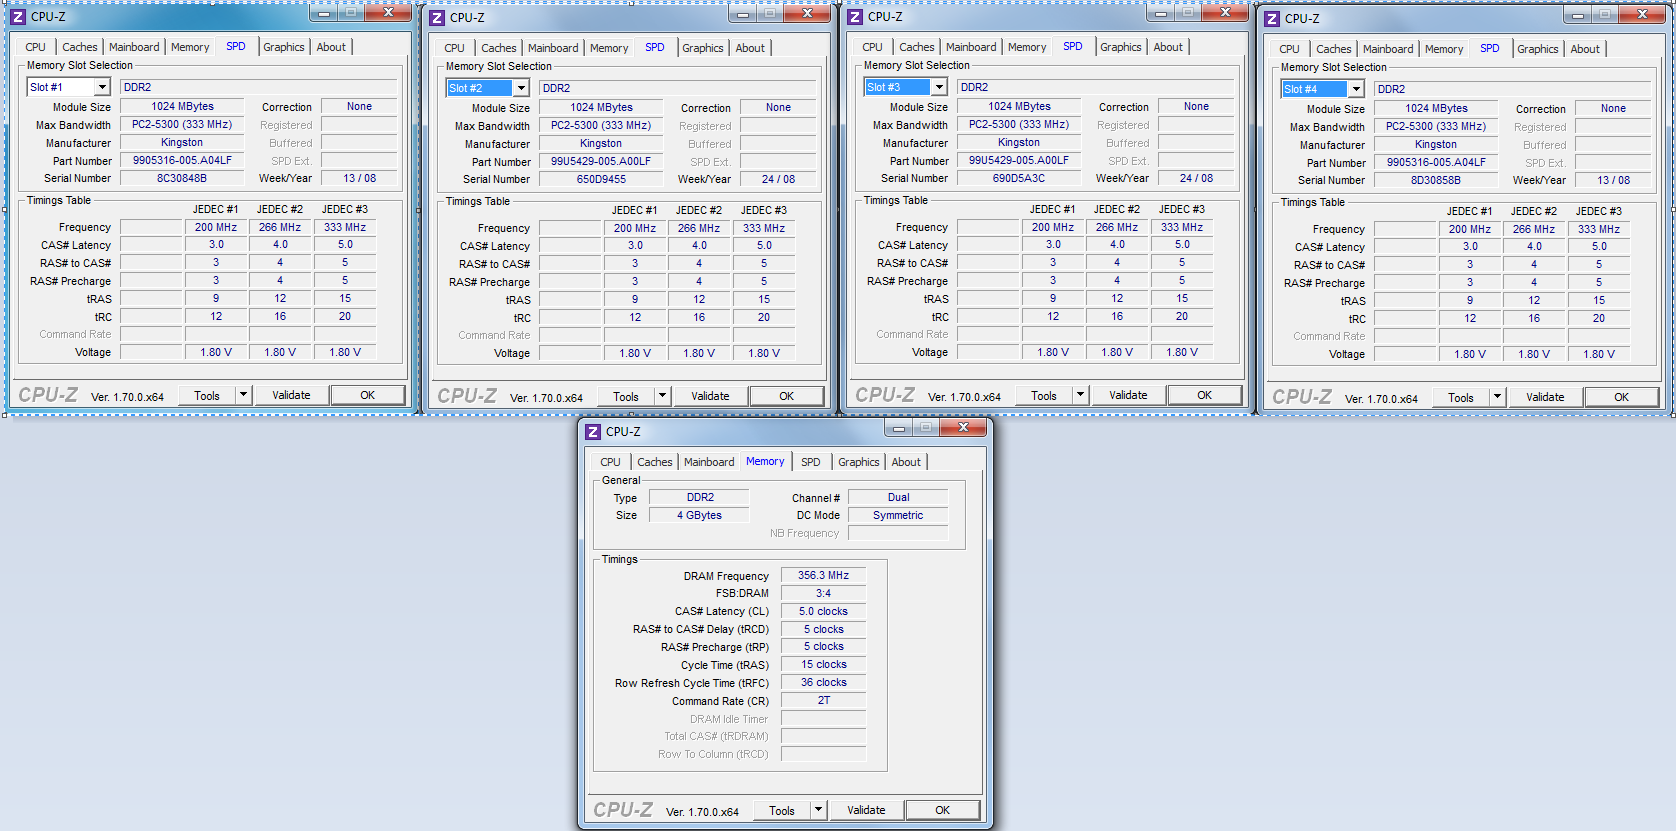Click the CPU-Z title icon in the Slot #4 window

[x=1272, y=19]
